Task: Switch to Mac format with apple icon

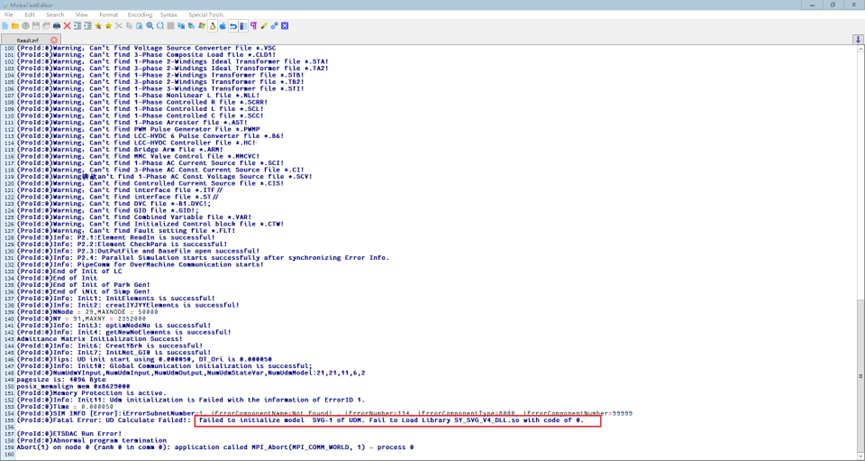Action: point(222,25)
